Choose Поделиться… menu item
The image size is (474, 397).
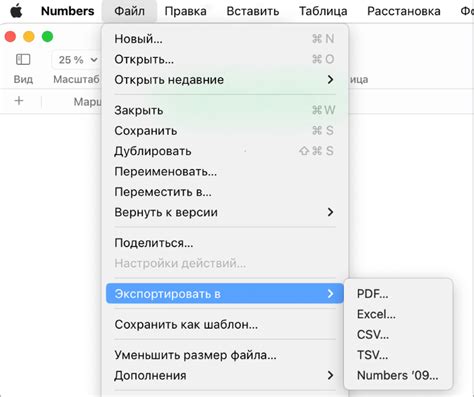[x=225, y=243]
